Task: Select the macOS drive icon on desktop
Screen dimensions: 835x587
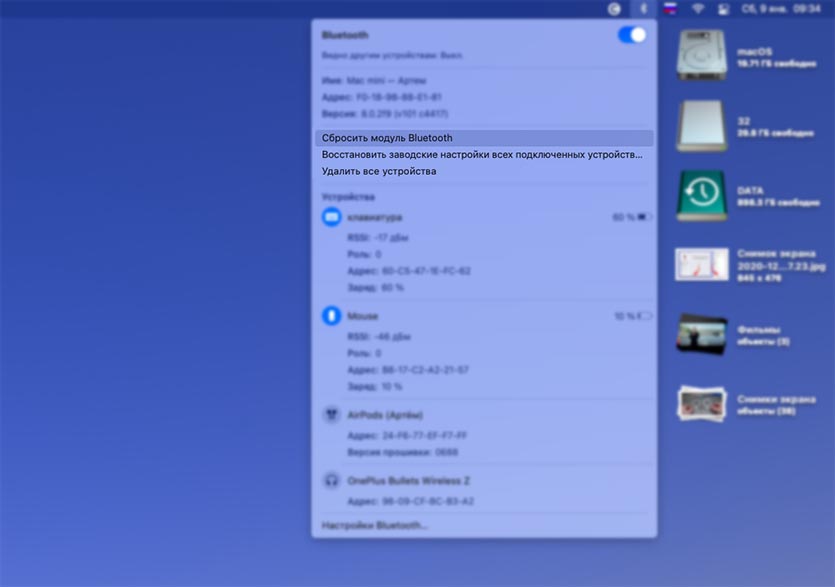Action: tap(701, 55)
